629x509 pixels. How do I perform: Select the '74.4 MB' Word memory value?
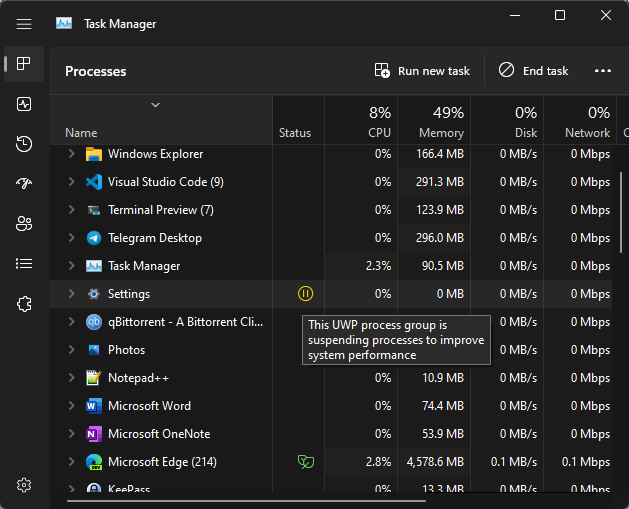[x=443, y=406]
